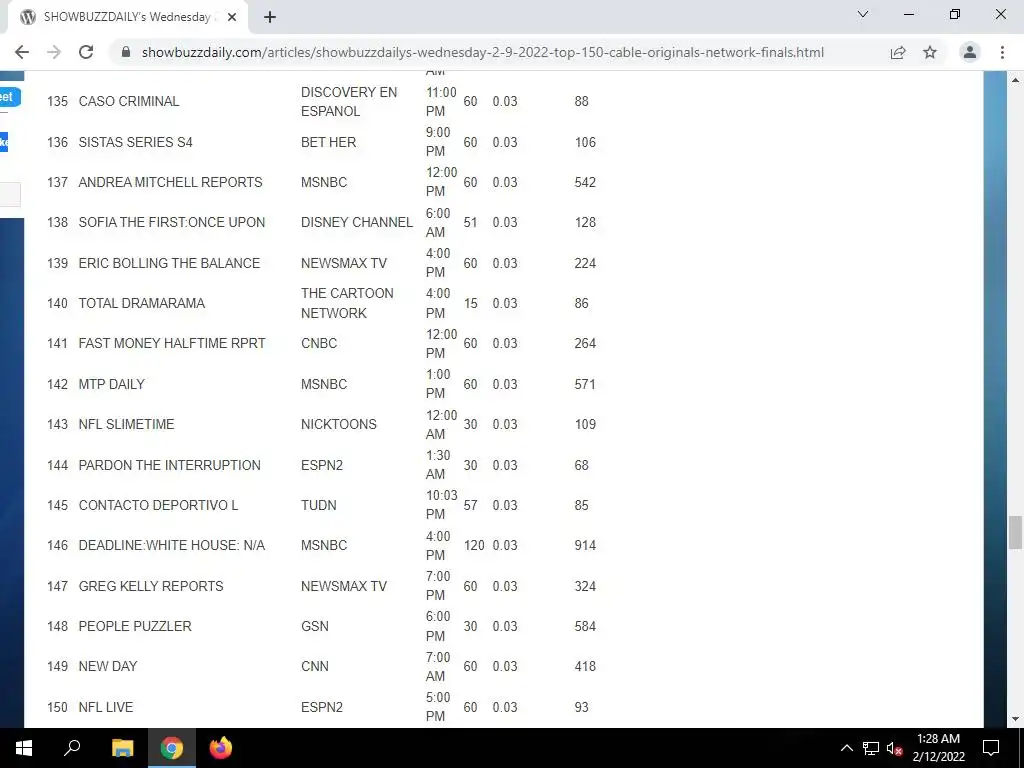Click the 10:03 PM time cell
The image size is (1024, 768).
click(x=441, y=505)
